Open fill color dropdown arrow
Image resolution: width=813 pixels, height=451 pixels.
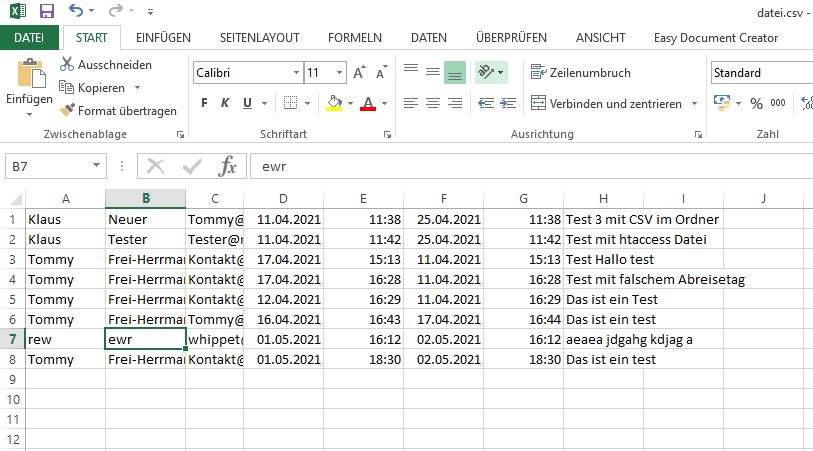(351, 104)
